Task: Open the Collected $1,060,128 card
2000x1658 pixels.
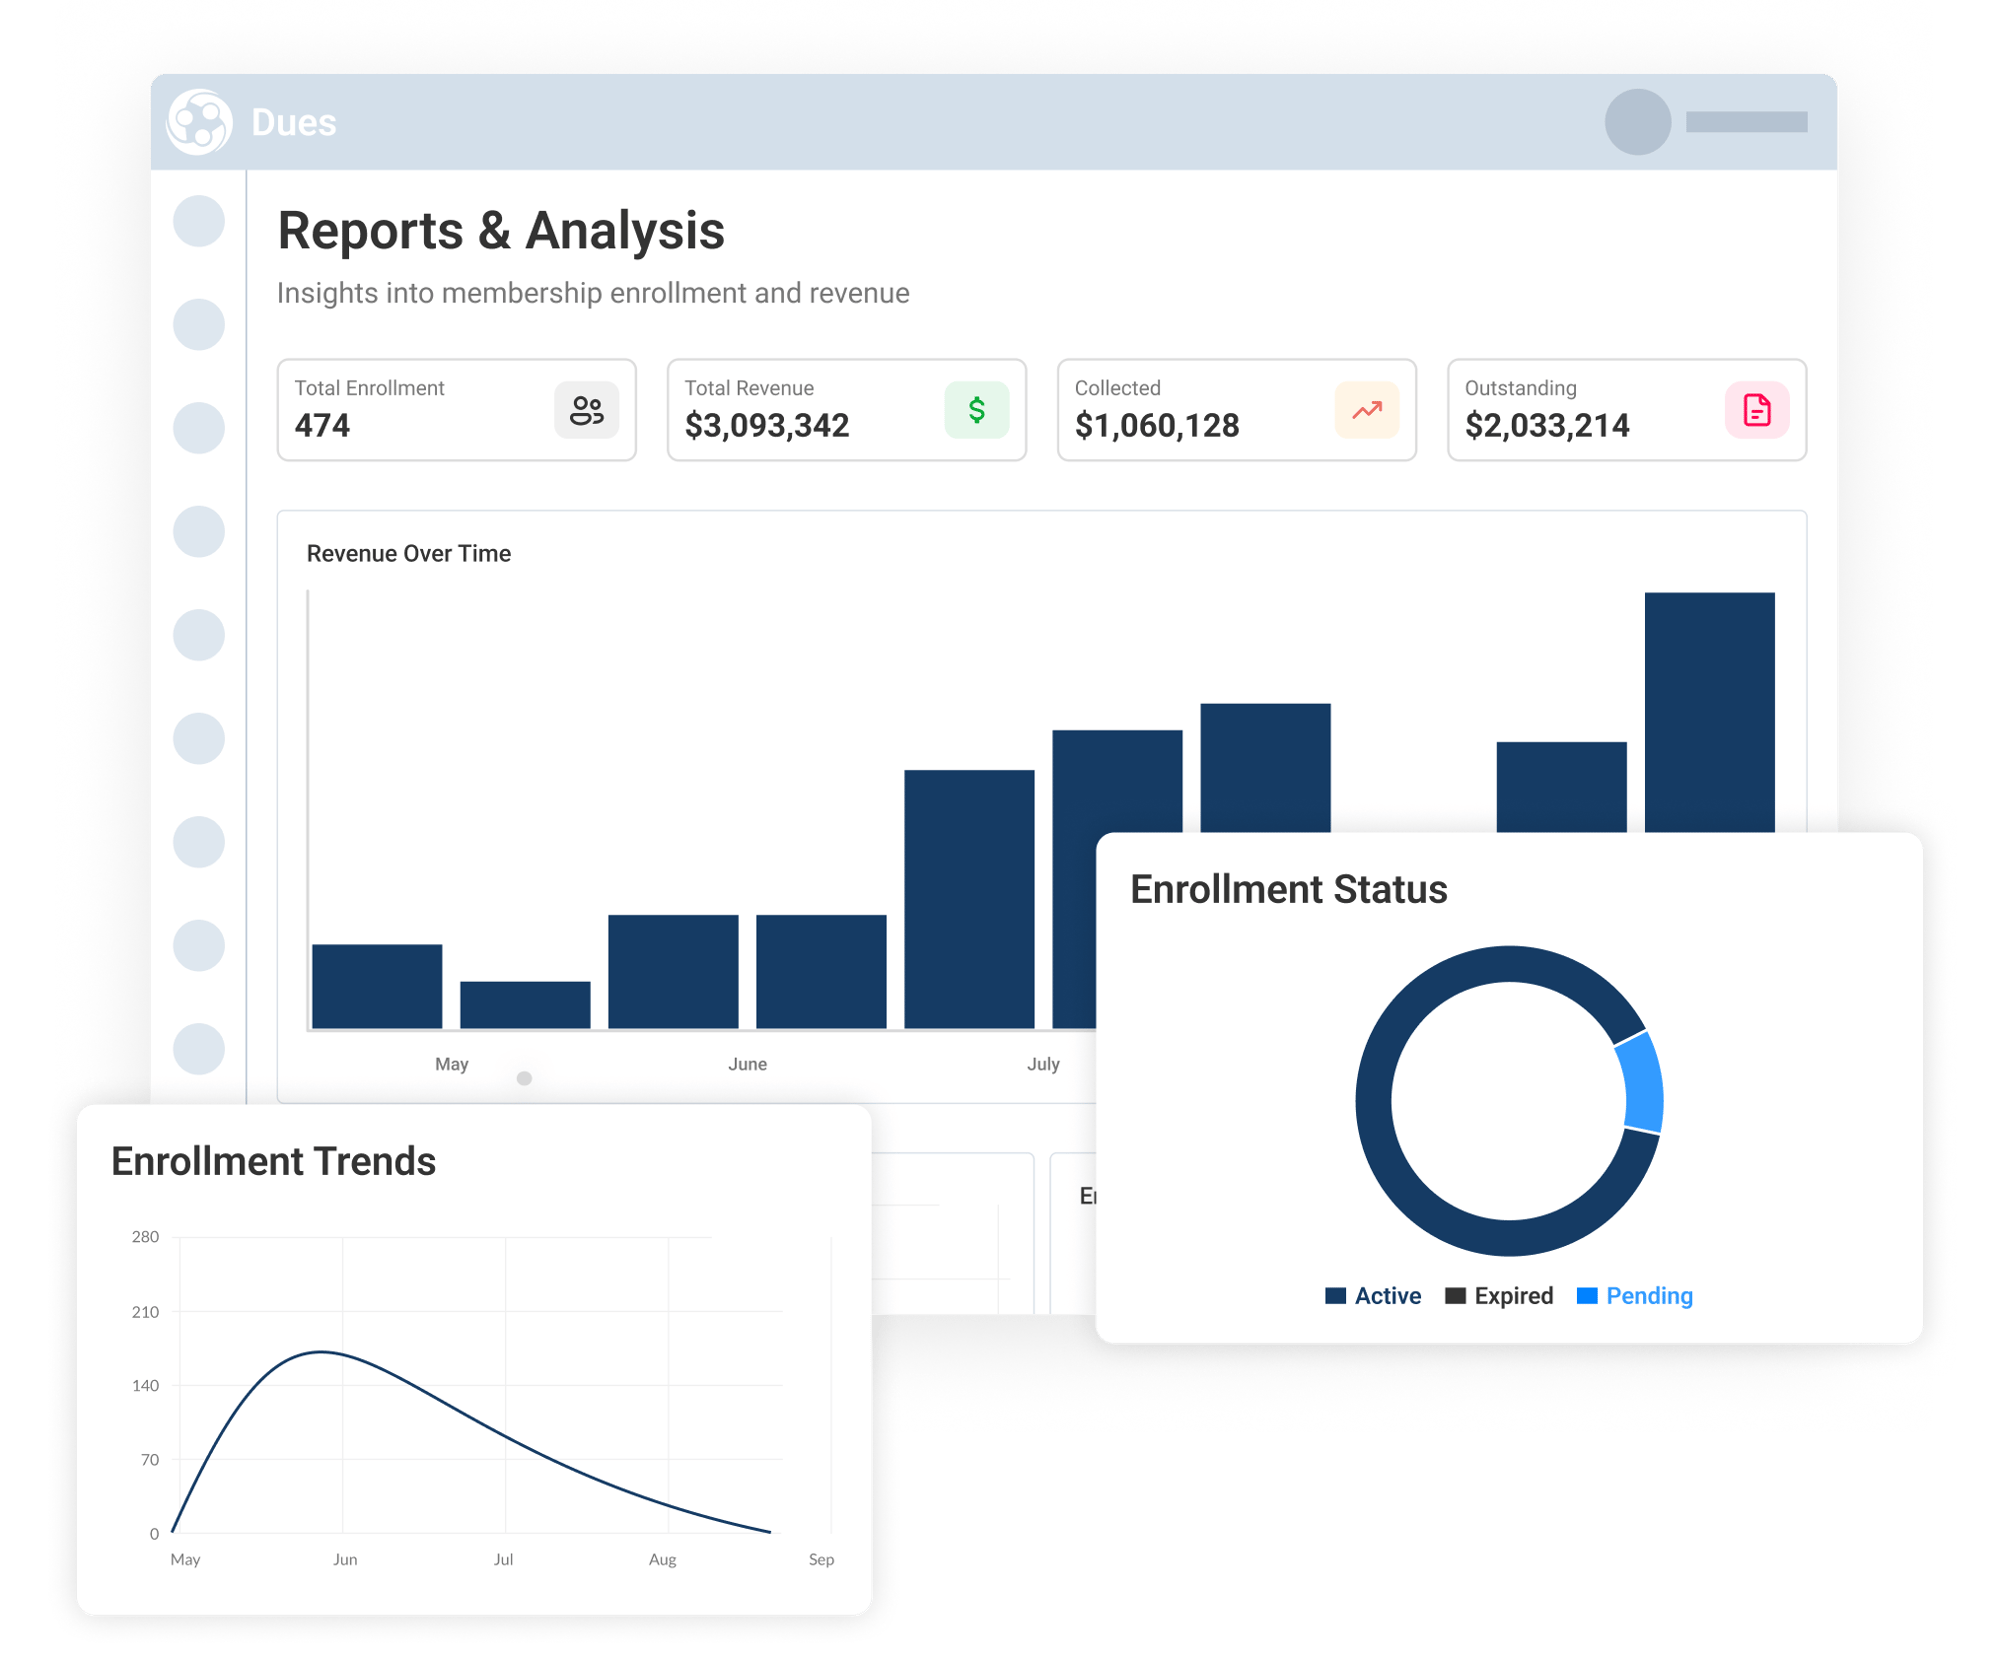Action: pyautogui.click(x=1236, y=410)
